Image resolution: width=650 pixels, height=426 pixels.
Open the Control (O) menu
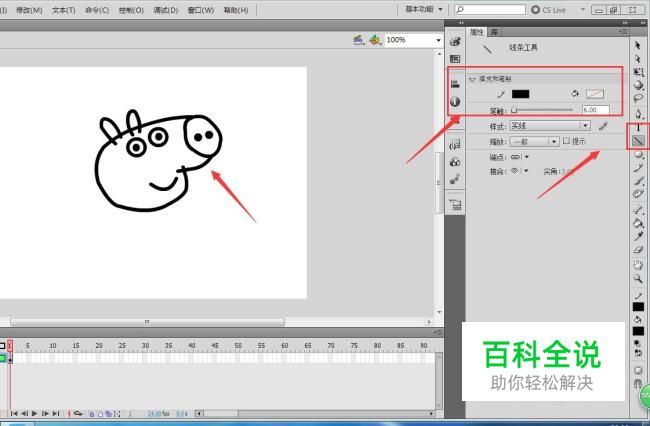[x=131, y=10]
